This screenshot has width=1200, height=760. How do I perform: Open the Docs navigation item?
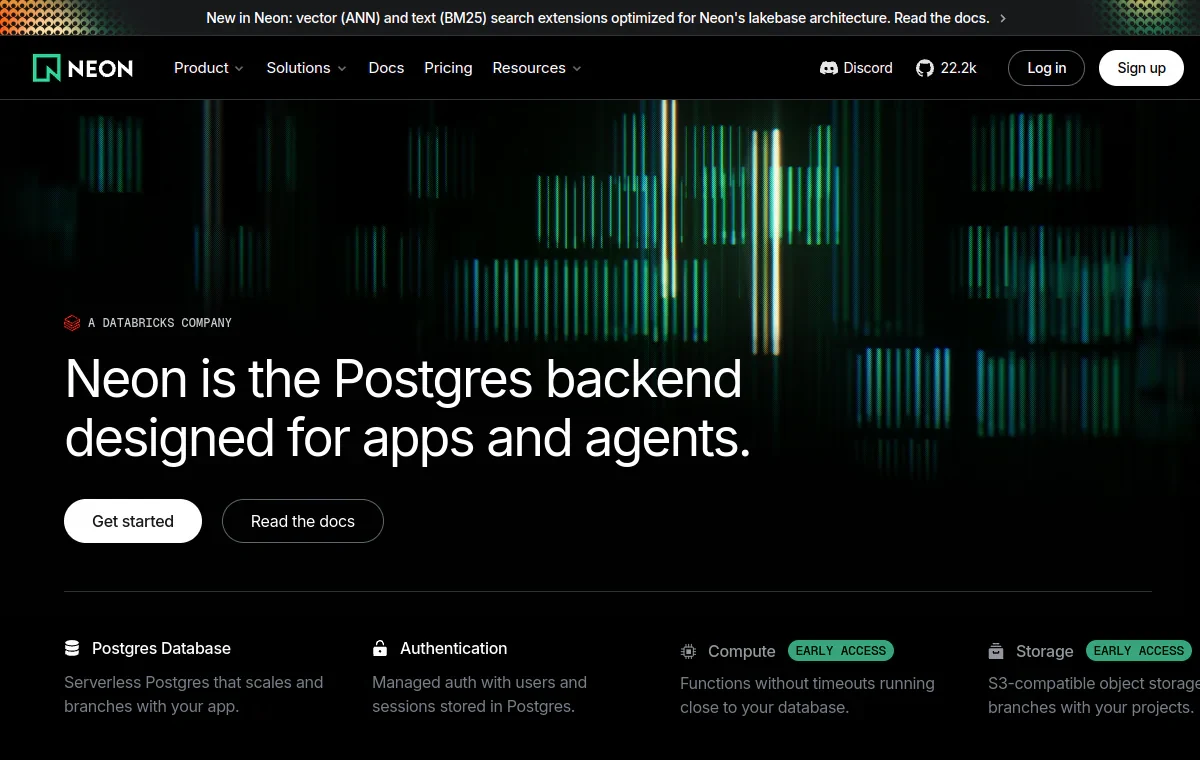(386, 68)
